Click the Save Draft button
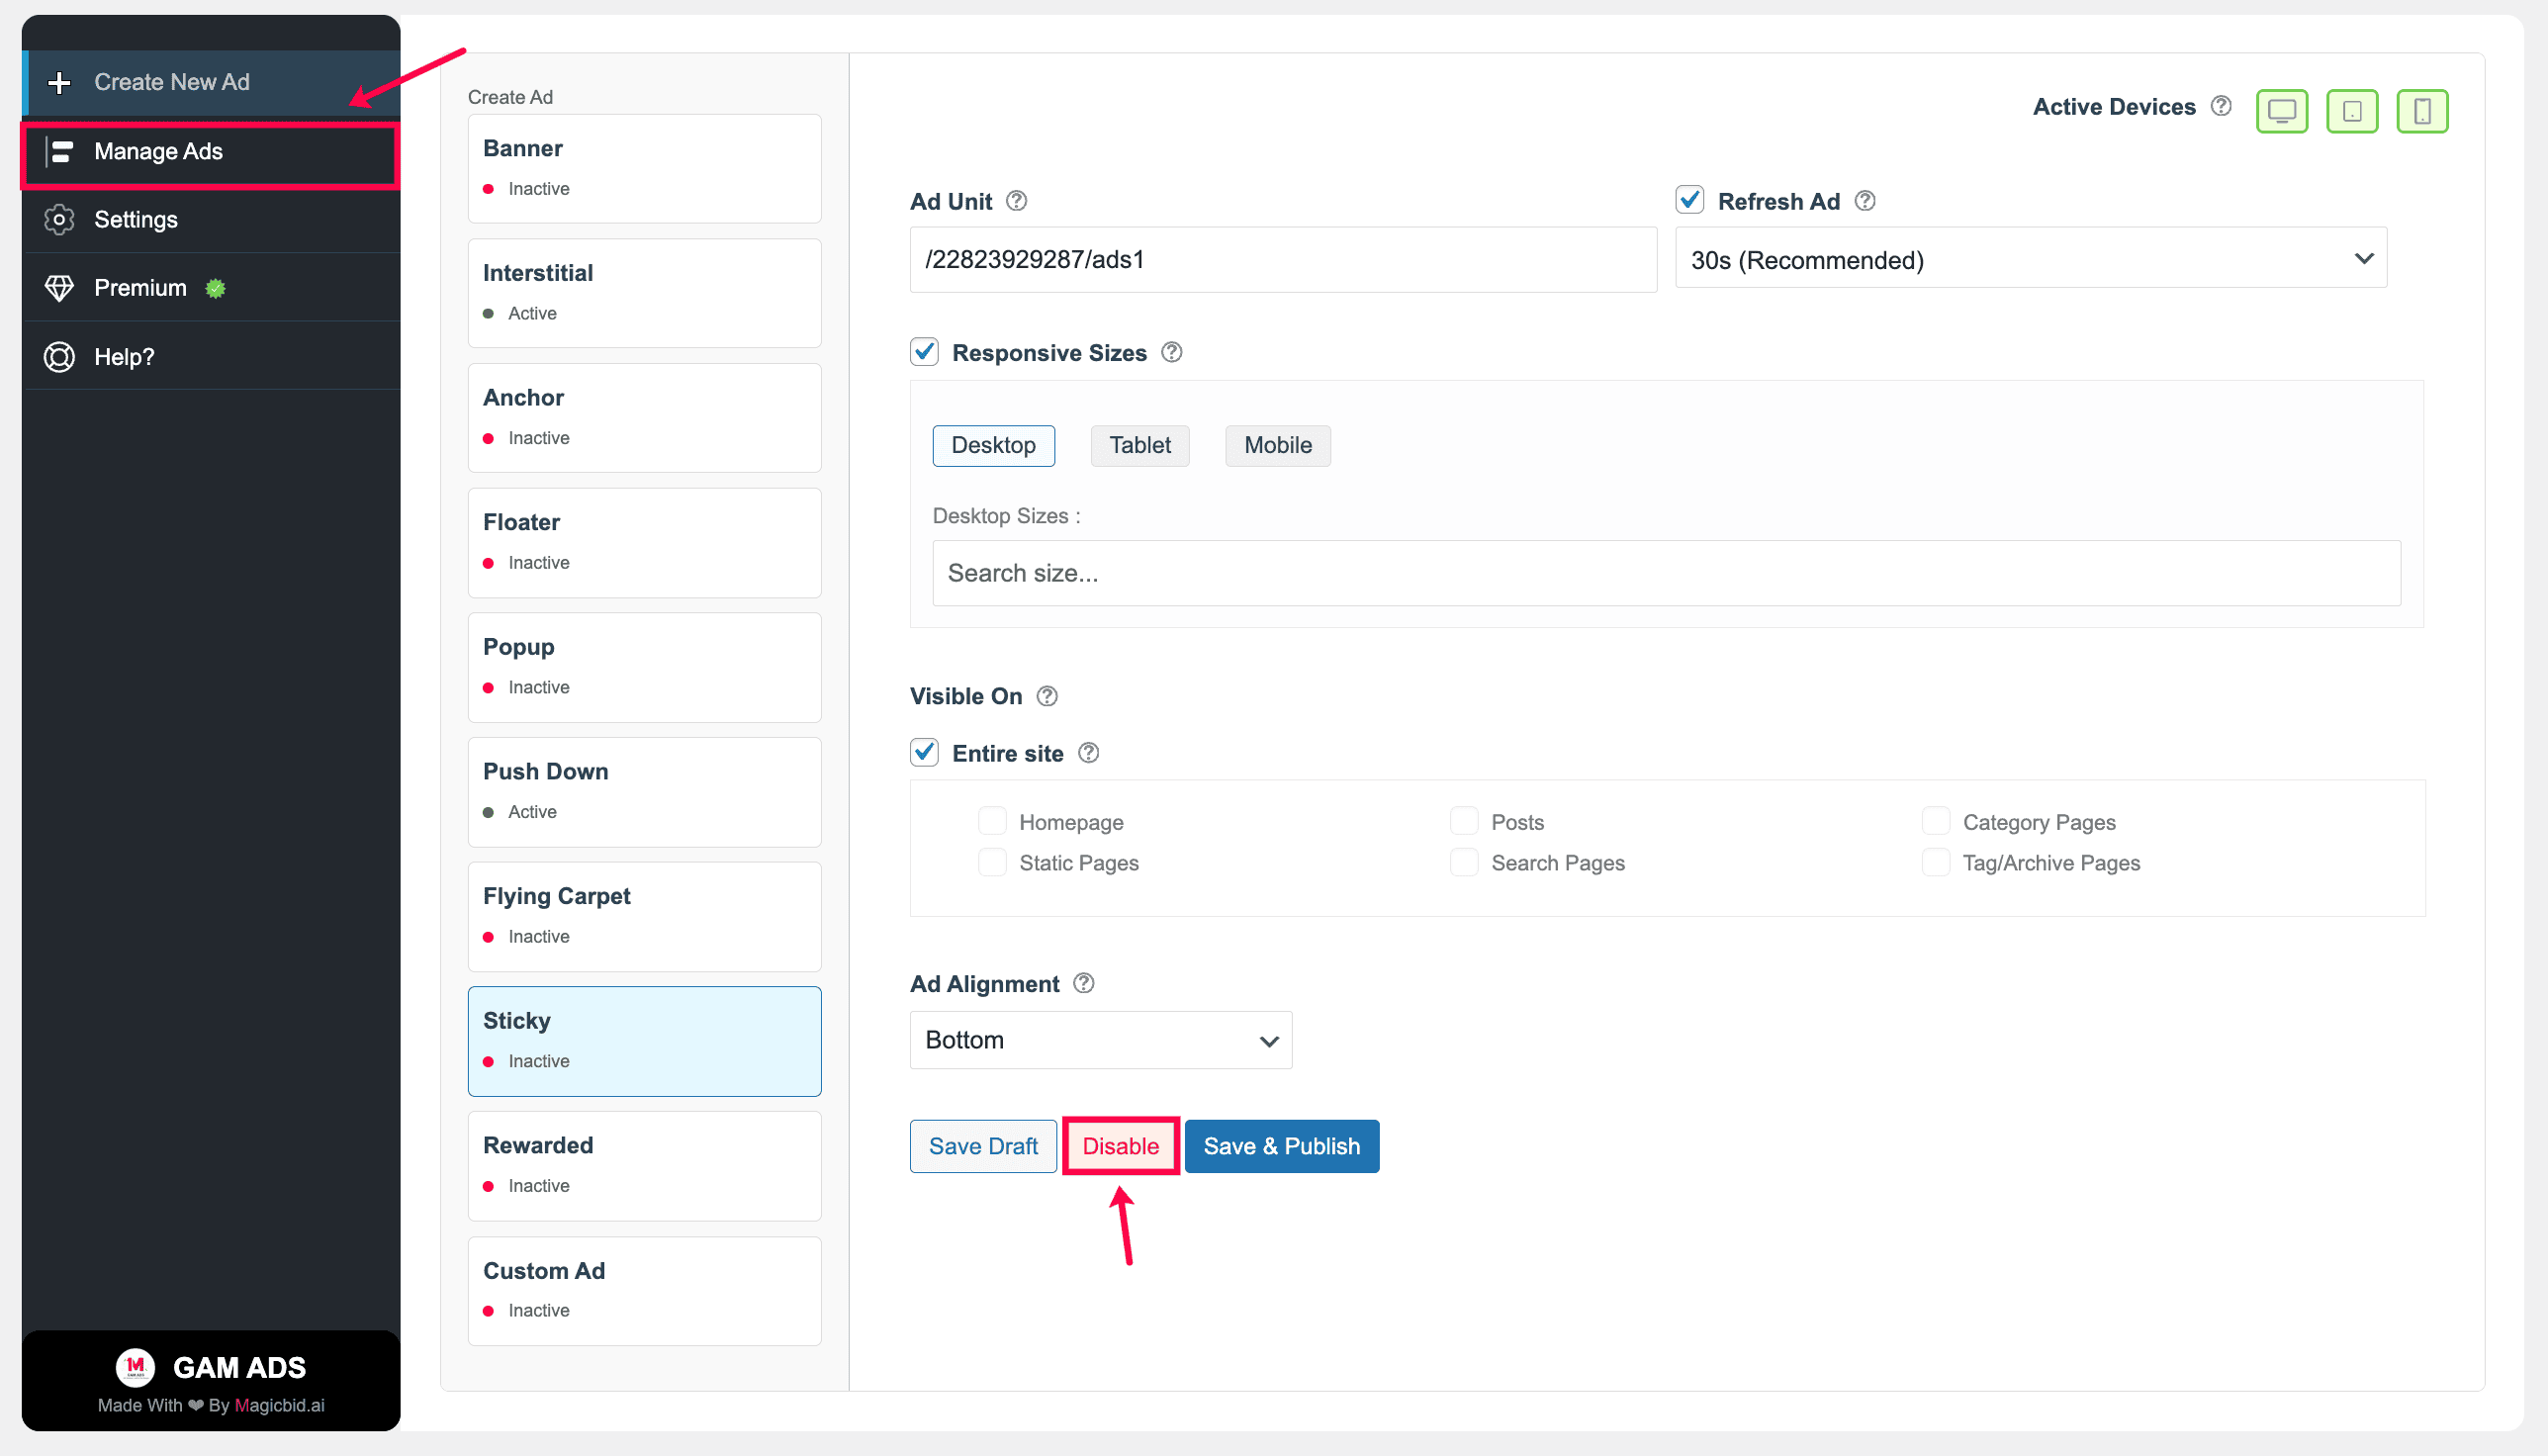The height and width of the screenshot is (1456, 2548). point(983,1146)
